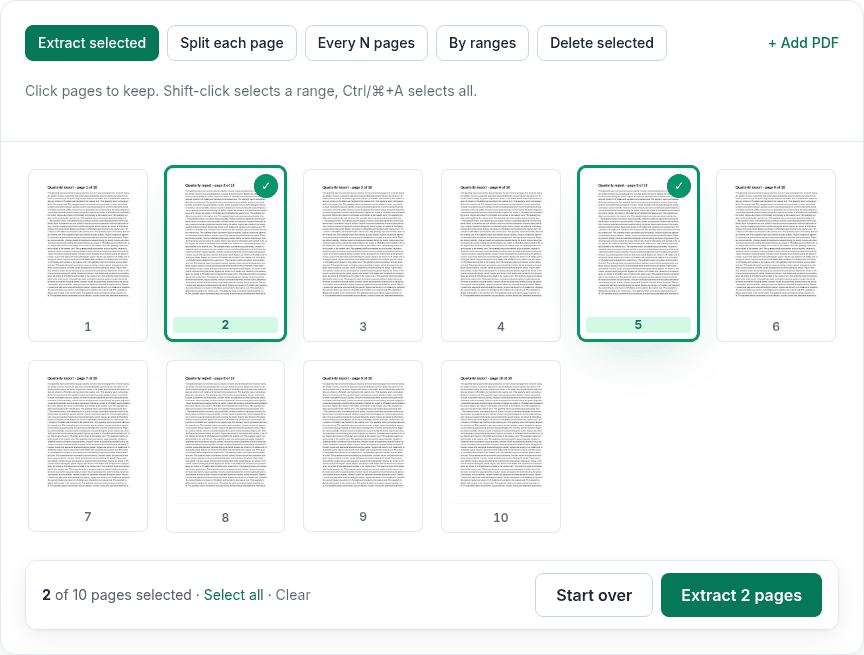Screen dimensions: 864x655
Task: Uncheck the checkmark badge on page 2
Action: (x=266, y=186)
